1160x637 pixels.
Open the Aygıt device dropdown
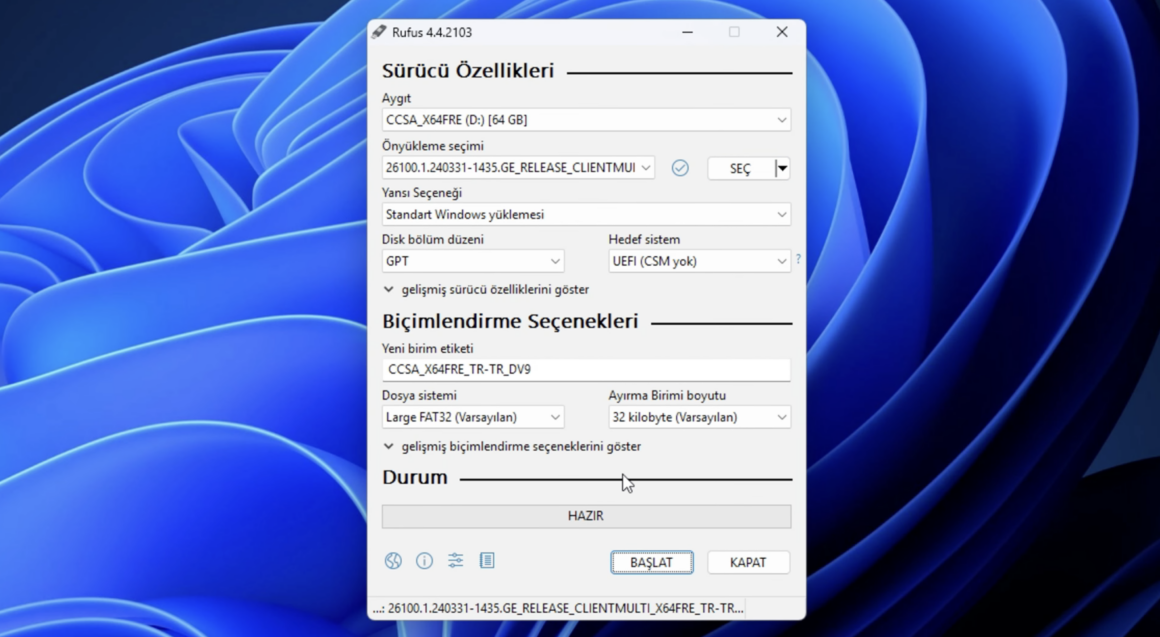pos(586,120)
